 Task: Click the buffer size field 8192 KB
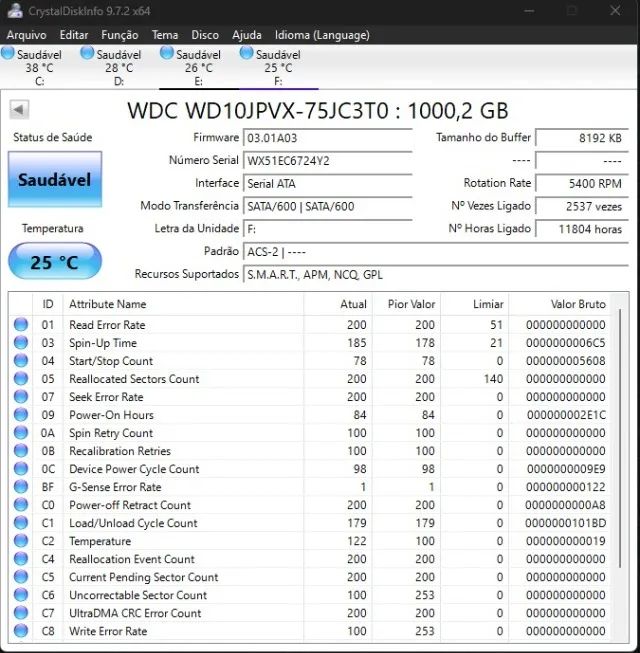(x=582, y=138)
